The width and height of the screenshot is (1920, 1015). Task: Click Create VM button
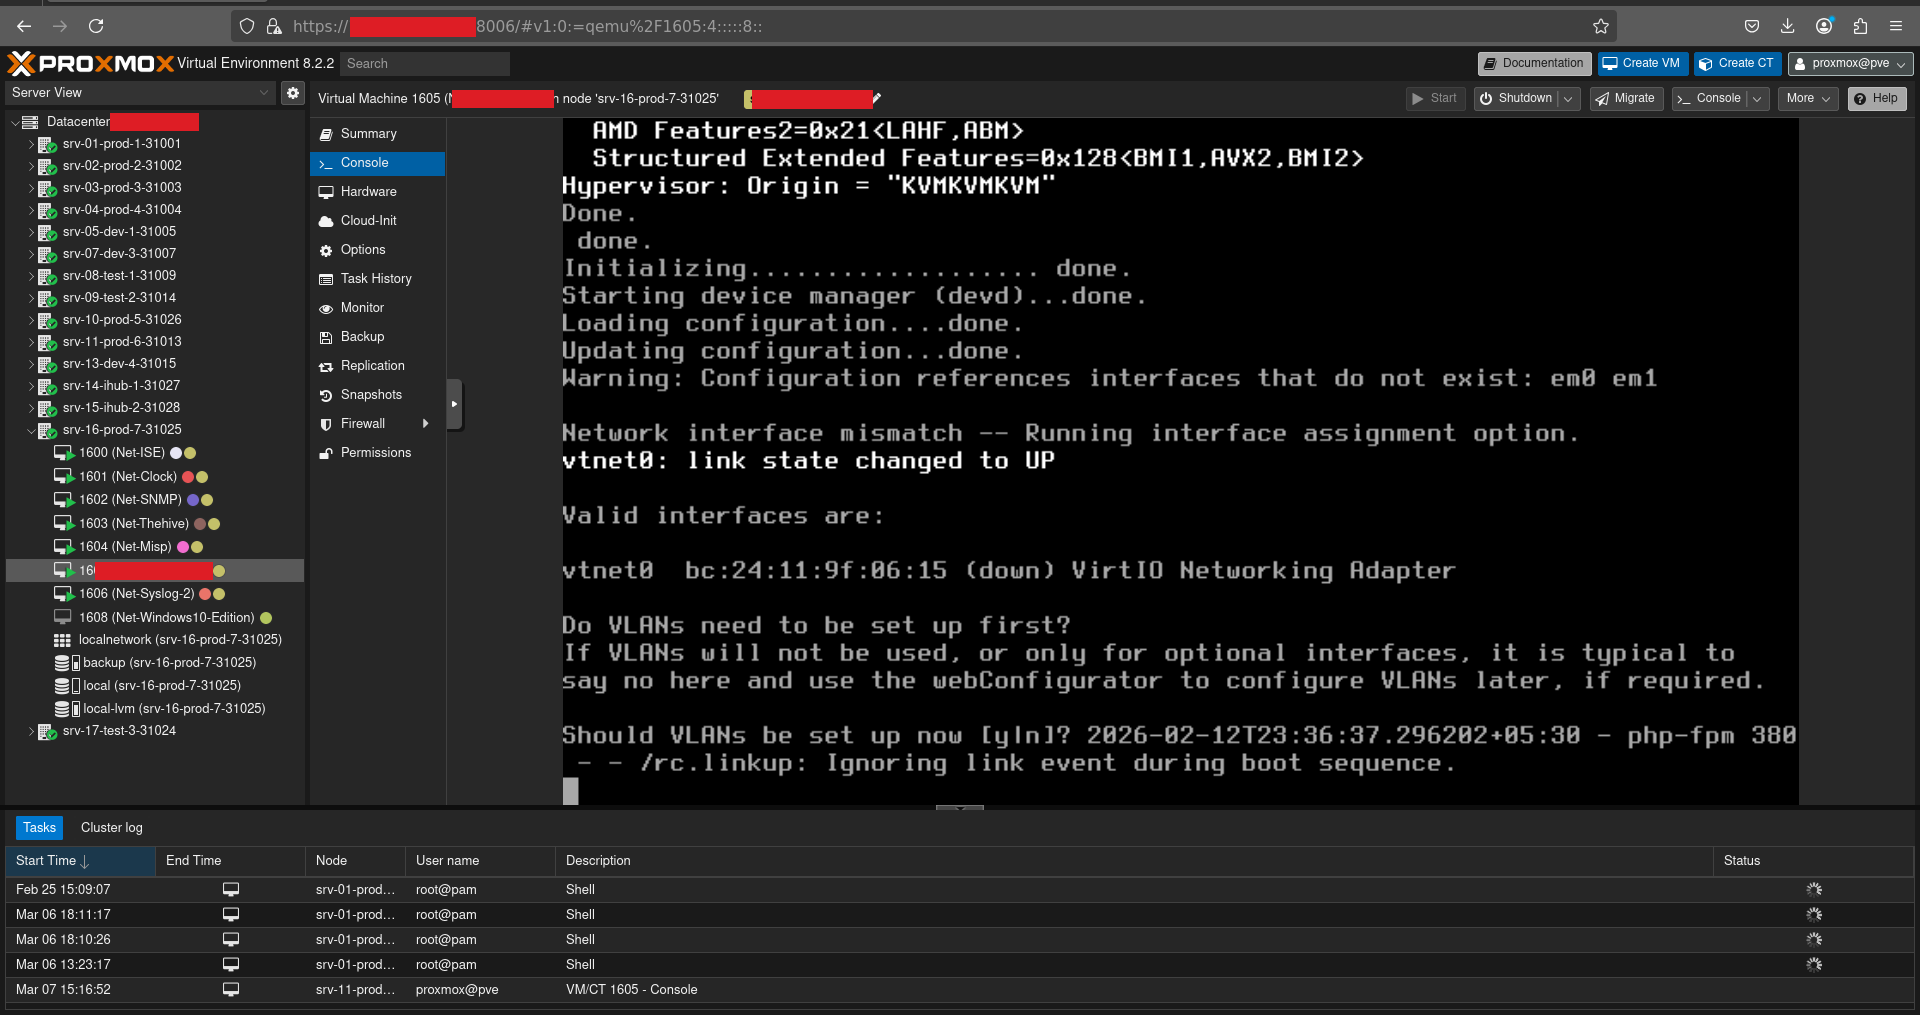[x=1642, y=64]
